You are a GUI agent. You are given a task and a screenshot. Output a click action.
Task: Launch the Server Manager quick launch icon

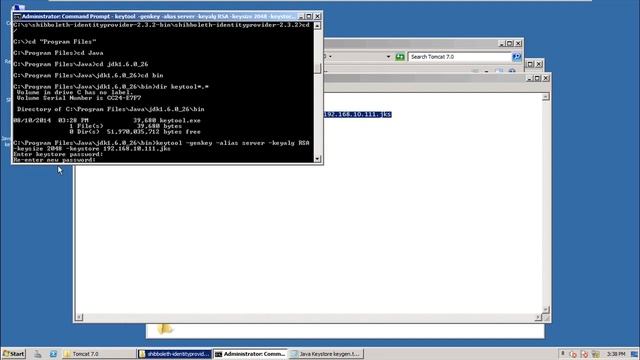click(x=38, y=354)
